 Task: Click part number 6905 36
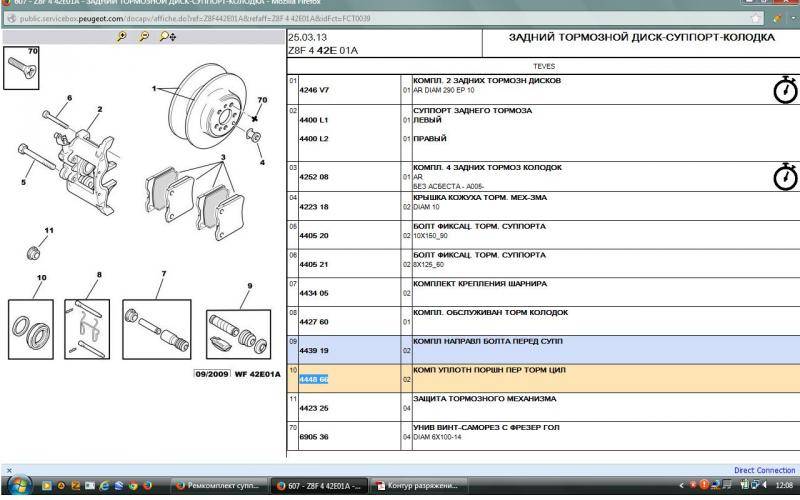coord(314,438)
